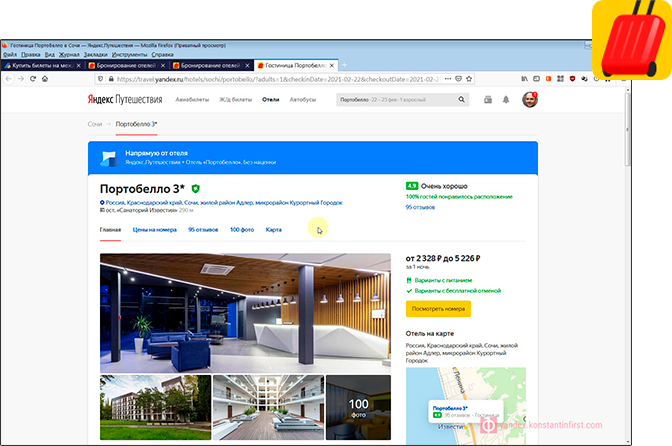Select the 'Цены на номера' hotel tab
The image size is (672, 446).
[x=154, y=230]
